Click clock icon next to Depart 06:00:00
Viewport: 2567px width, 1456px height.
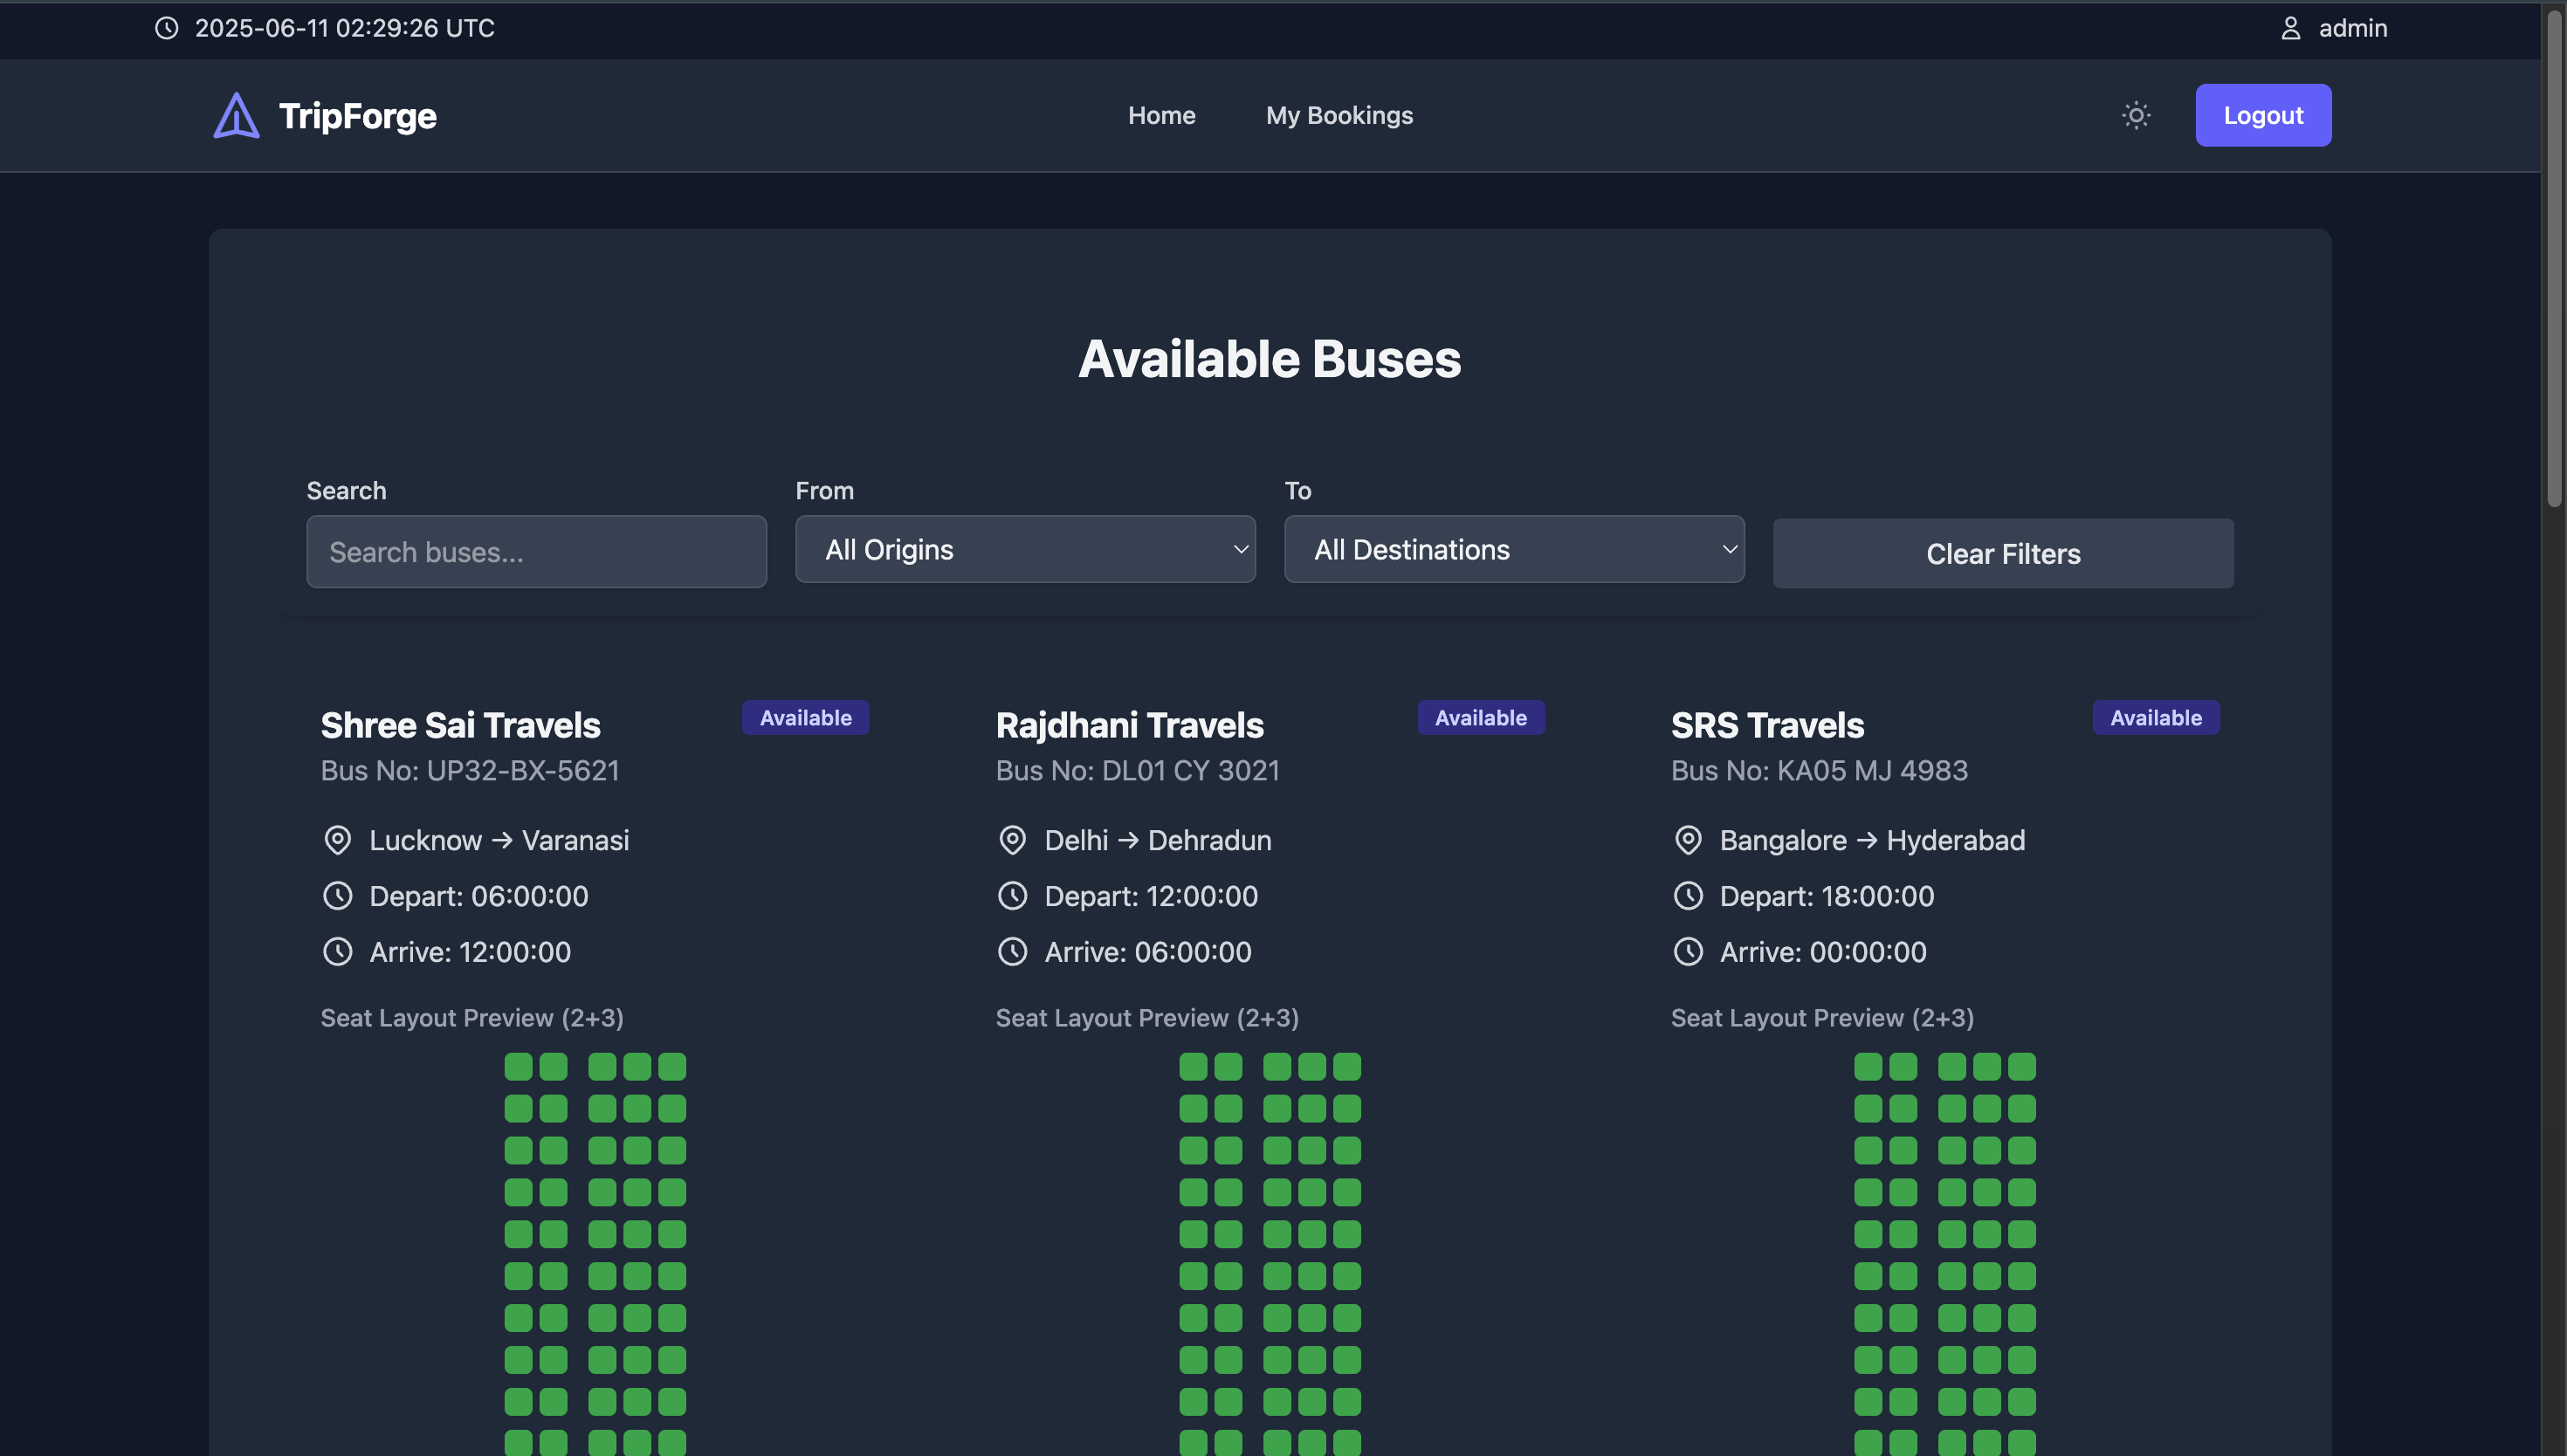pos(338,896)
